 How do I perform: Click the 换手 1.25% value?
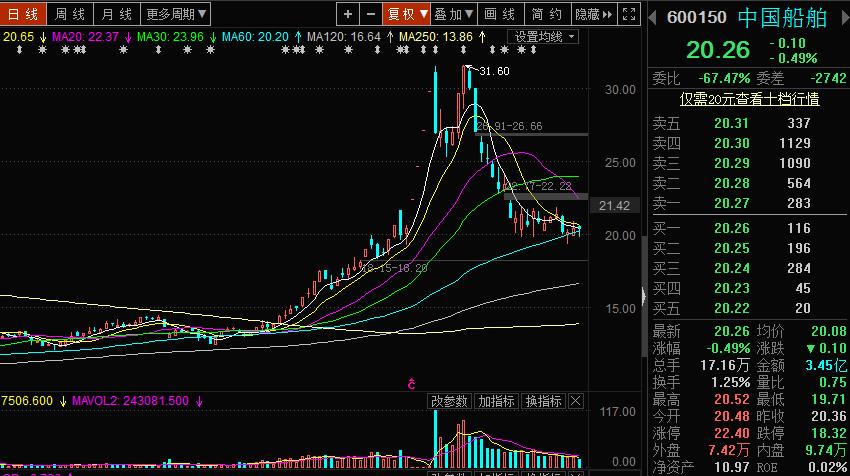click(x=731, y=383)
